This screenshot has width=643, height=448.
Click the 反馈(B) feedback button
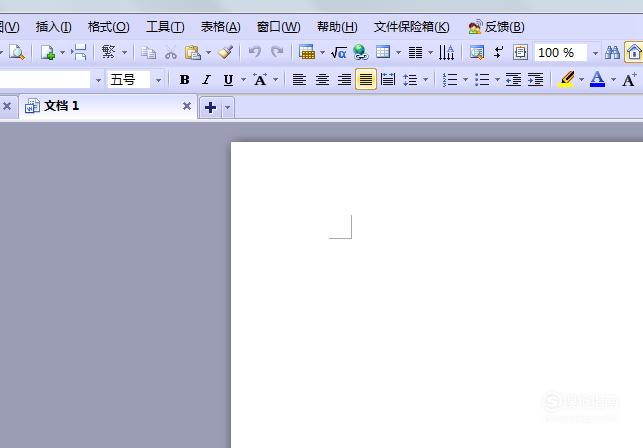pyautogui.click(x=496, y=27)
